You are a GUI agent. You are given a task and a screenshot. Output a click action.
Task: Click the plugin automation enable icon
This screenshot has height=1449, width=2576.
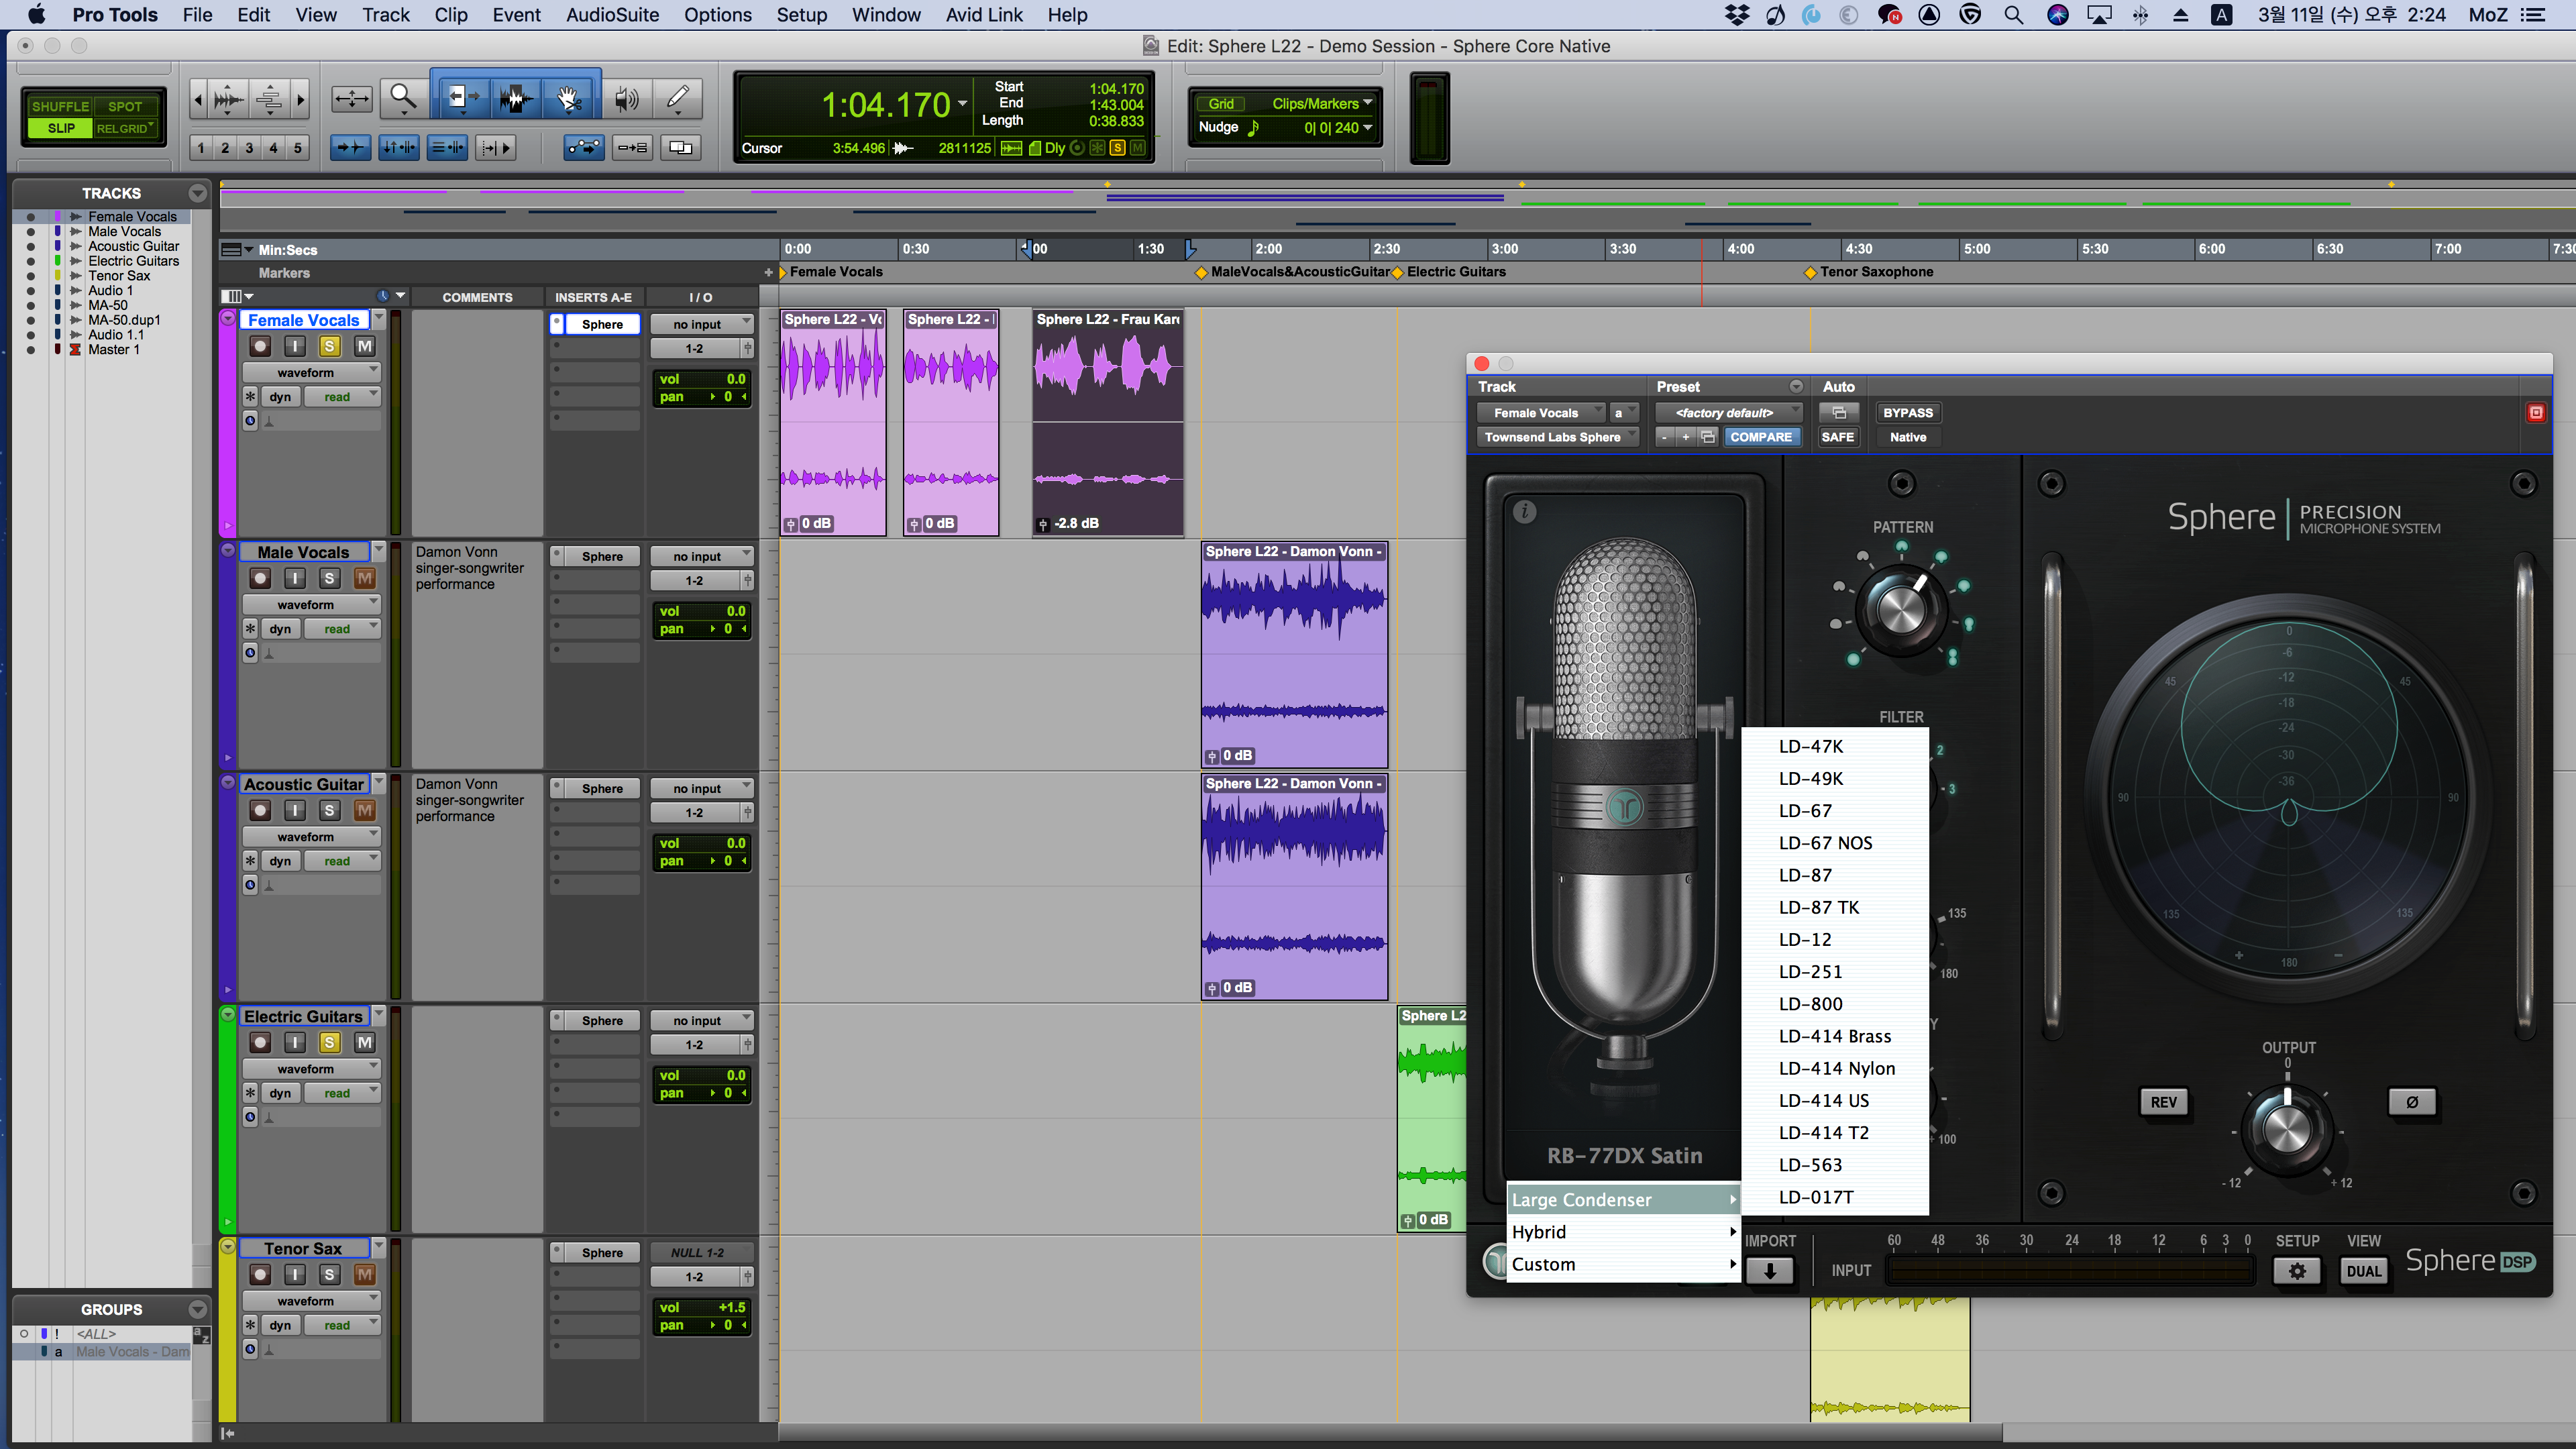(x=1838, y=413)
